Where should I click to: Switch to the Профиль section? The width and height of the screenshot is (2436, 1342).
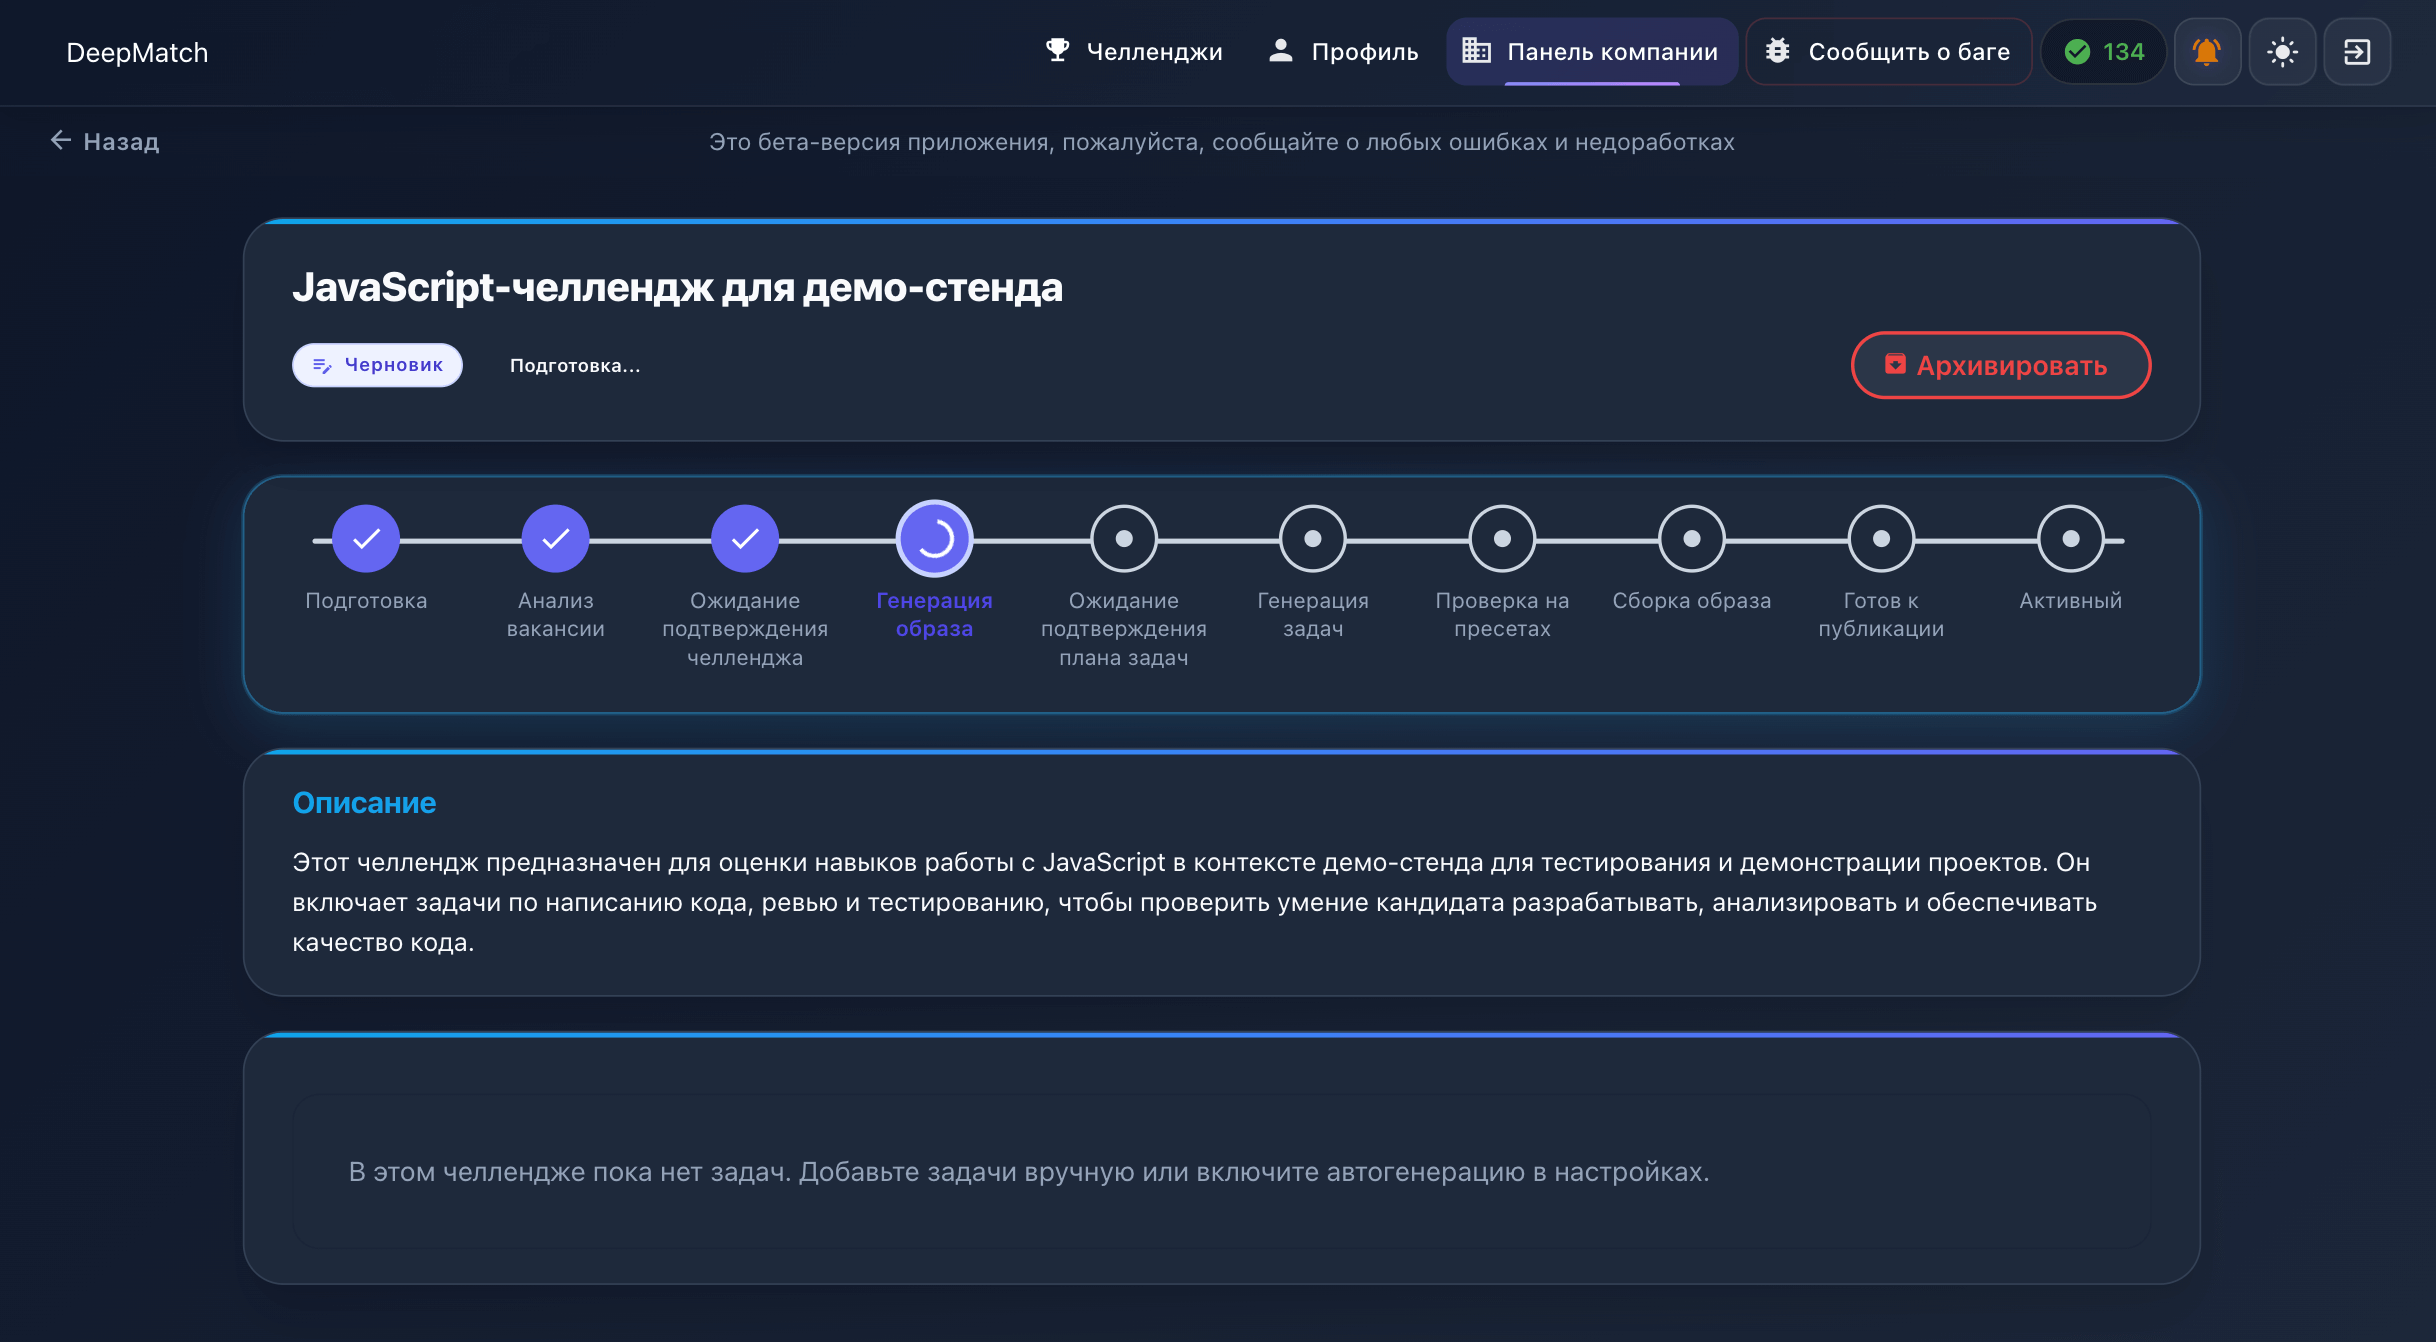pos(1364,51)
